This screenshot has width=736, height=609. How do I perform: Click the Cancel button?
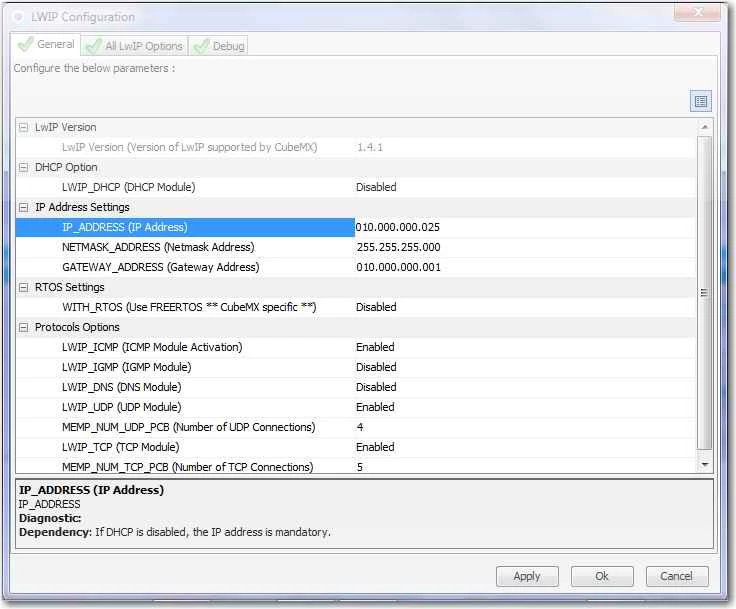[676, 576]
